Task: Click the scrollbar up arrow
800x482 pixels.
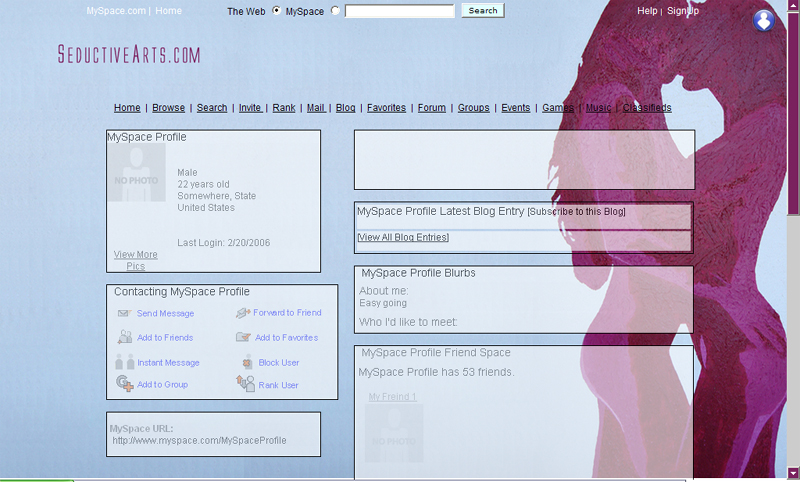Action: (x=793, y=5)
